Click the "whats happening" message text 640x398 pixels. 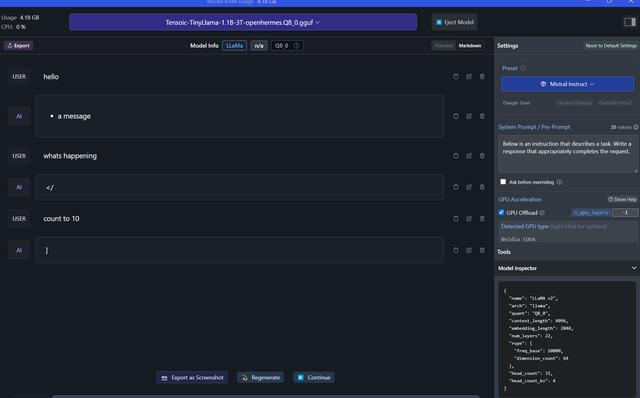pyautogui.click(x=70, y=156)
